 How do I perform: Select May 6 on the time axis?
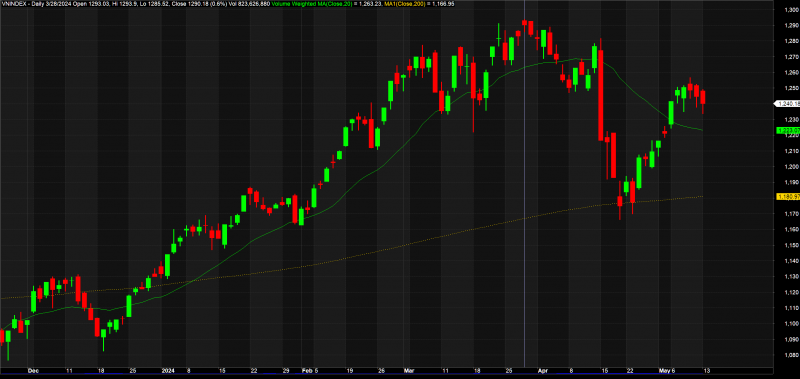667,370
